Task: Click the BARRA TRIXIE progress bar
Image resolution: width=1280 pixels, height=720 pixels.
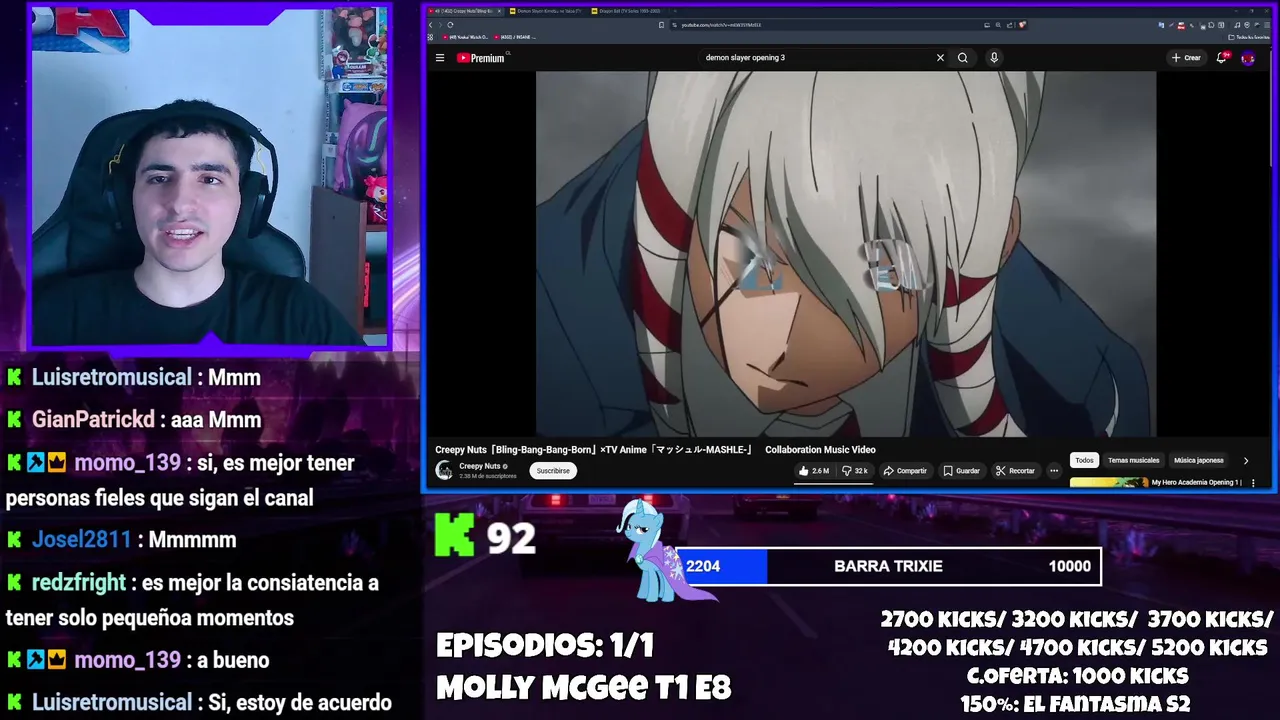Action: [889, 566]
